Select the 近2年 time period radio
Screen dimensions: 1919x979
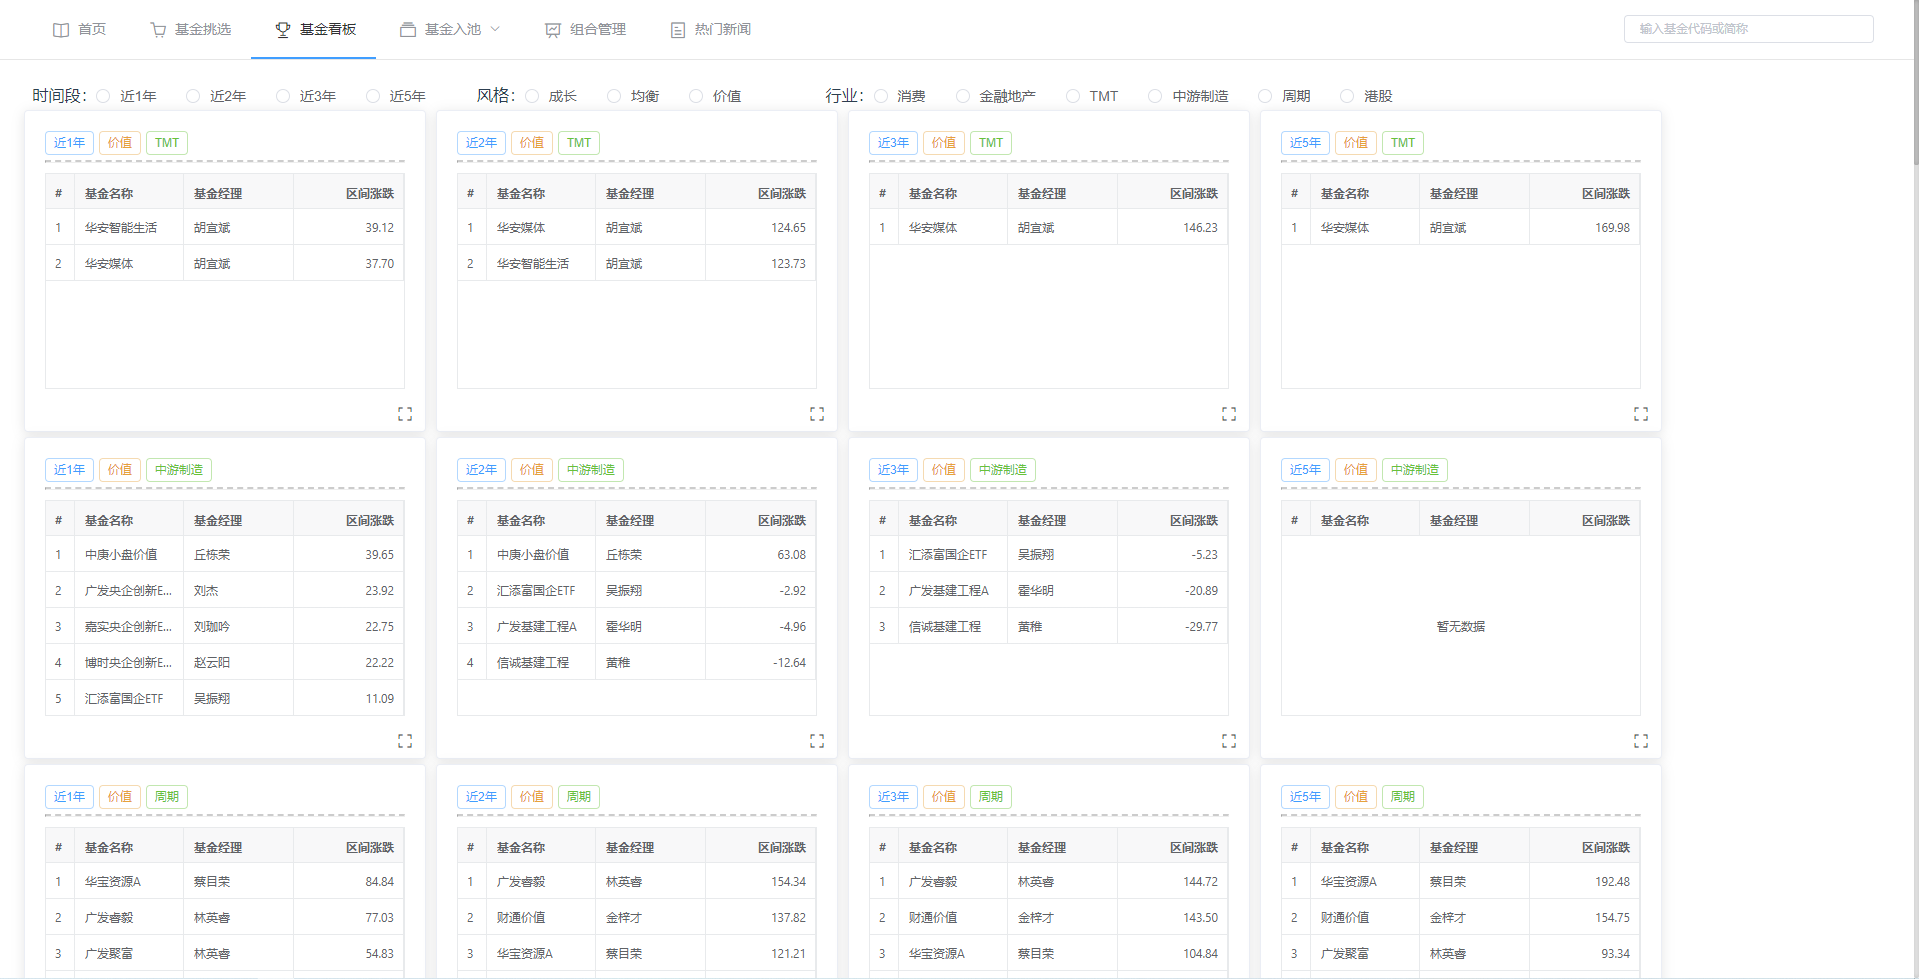(x=193, y=96)
